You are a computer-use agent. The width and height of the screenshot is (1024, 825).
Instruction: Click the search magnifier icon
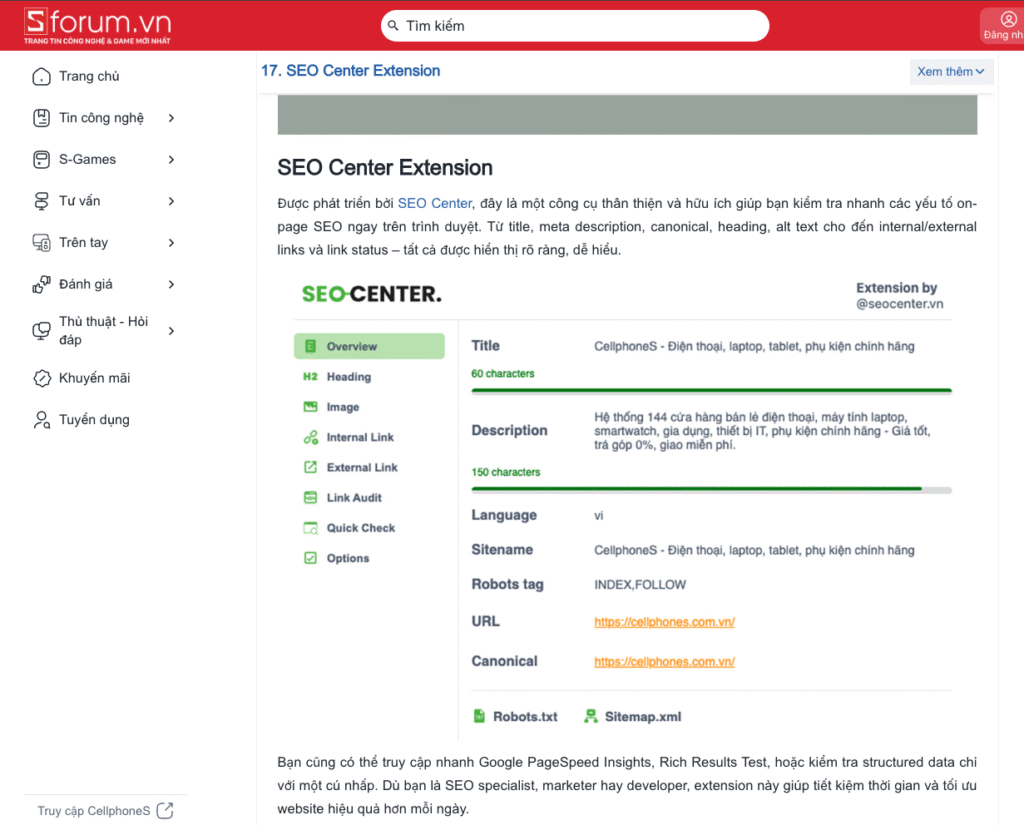(393, 26)
